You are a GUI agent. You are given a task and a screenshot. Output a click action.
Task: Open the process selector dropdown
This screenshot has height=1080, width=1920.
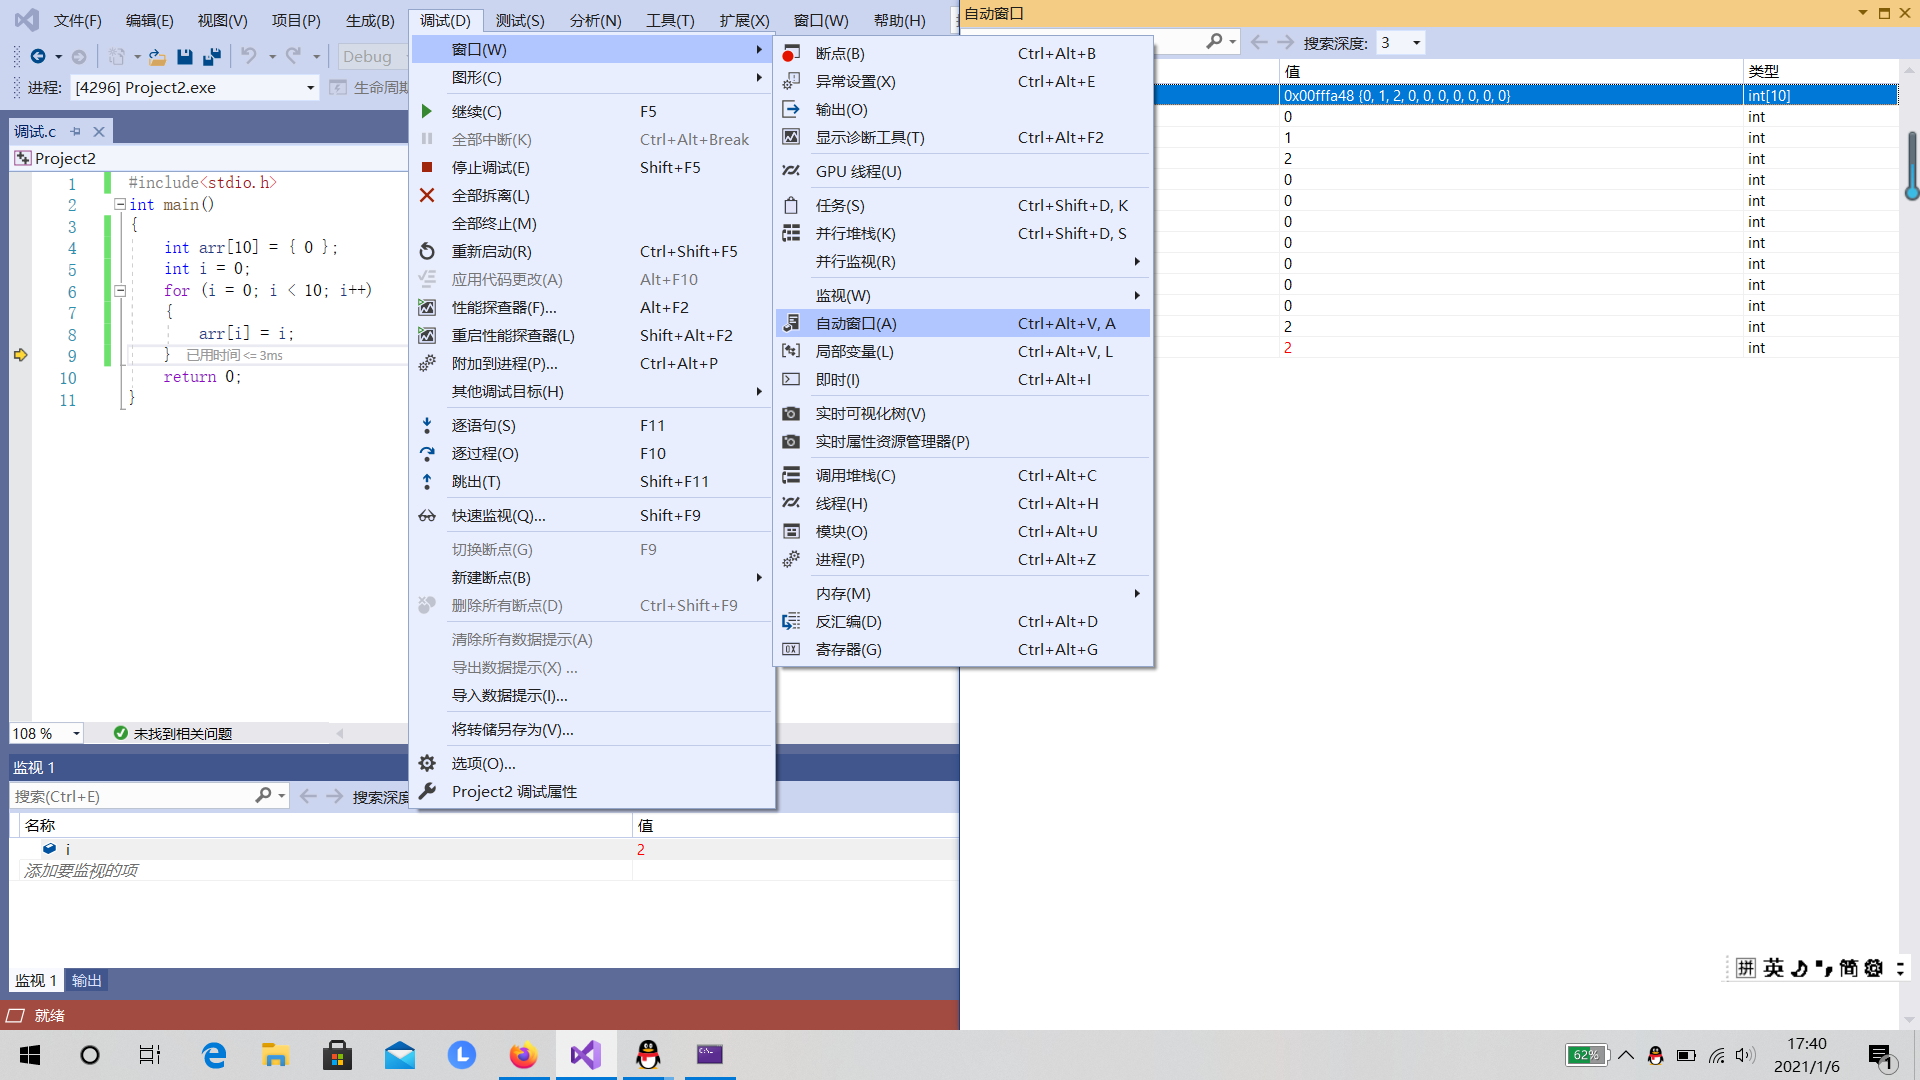pos(310,88)
